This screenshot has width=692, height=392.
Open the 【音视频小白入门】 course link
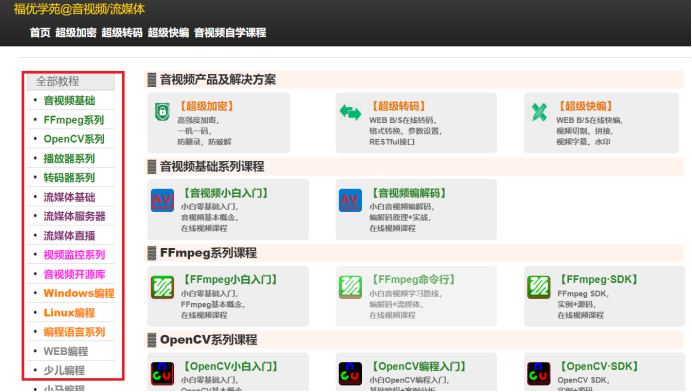(x=226, y=193)
